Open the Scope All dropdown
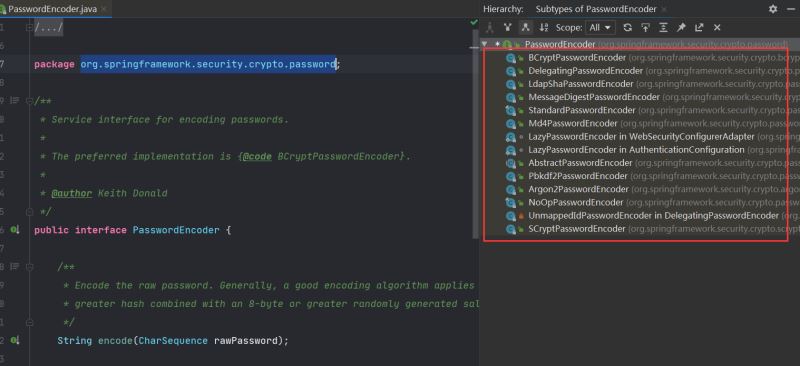The height and width of the screenshot is (366, 800). [601, 28]
